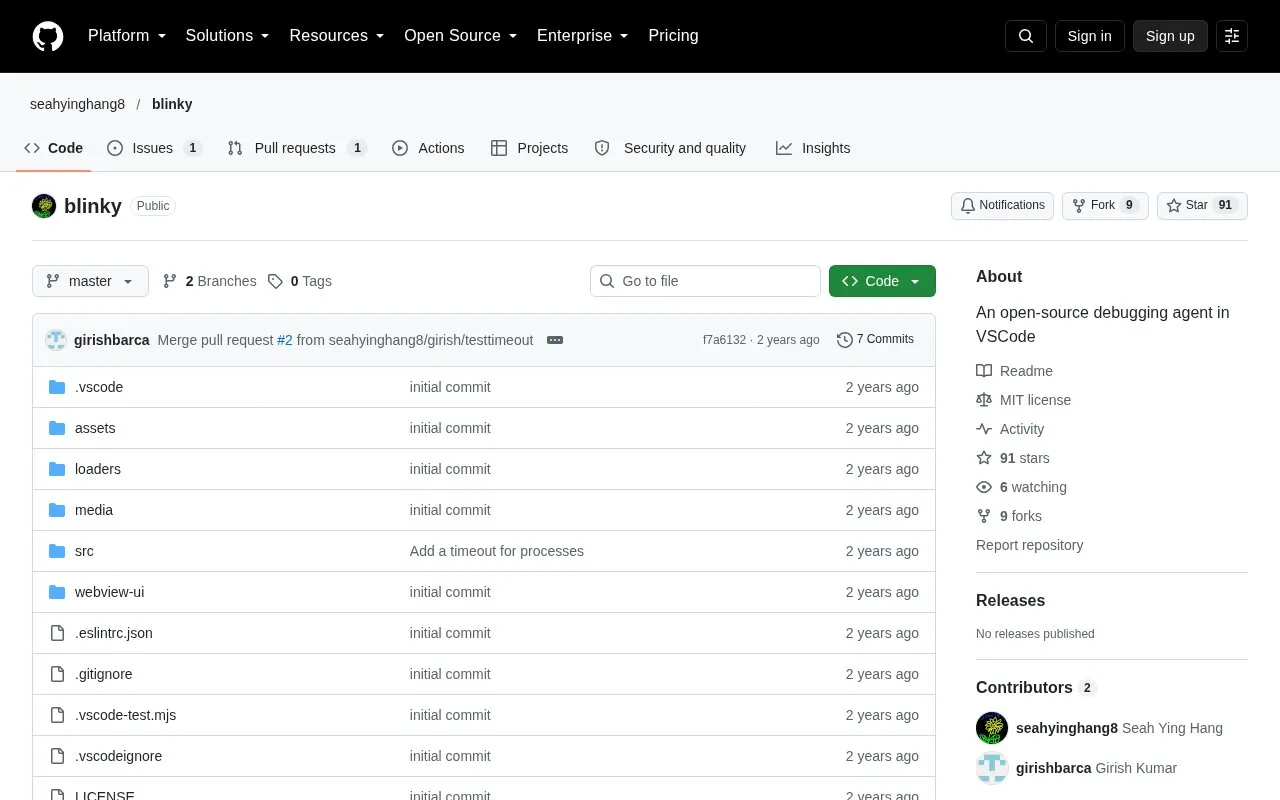View the 0 Tags link
1280x800 pixels.
[299, 281]
